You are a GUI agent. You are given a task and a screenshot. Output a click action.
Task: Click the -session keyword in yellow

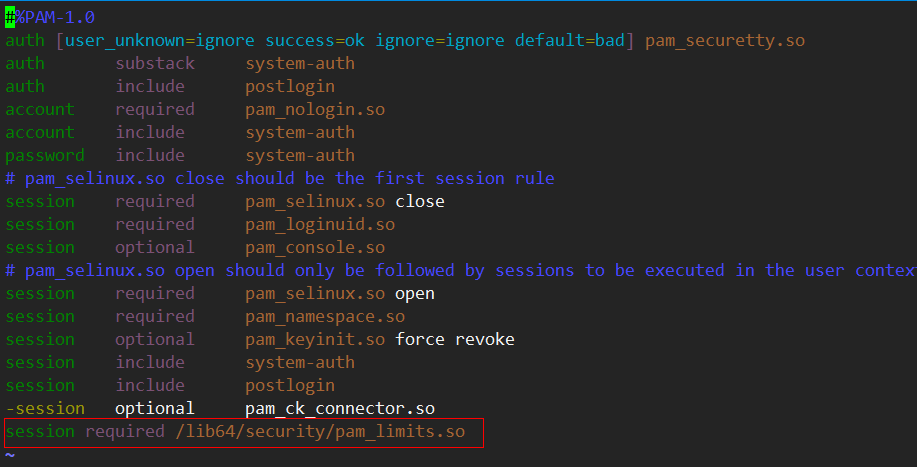pyautogui.click(x=45, y=409)
